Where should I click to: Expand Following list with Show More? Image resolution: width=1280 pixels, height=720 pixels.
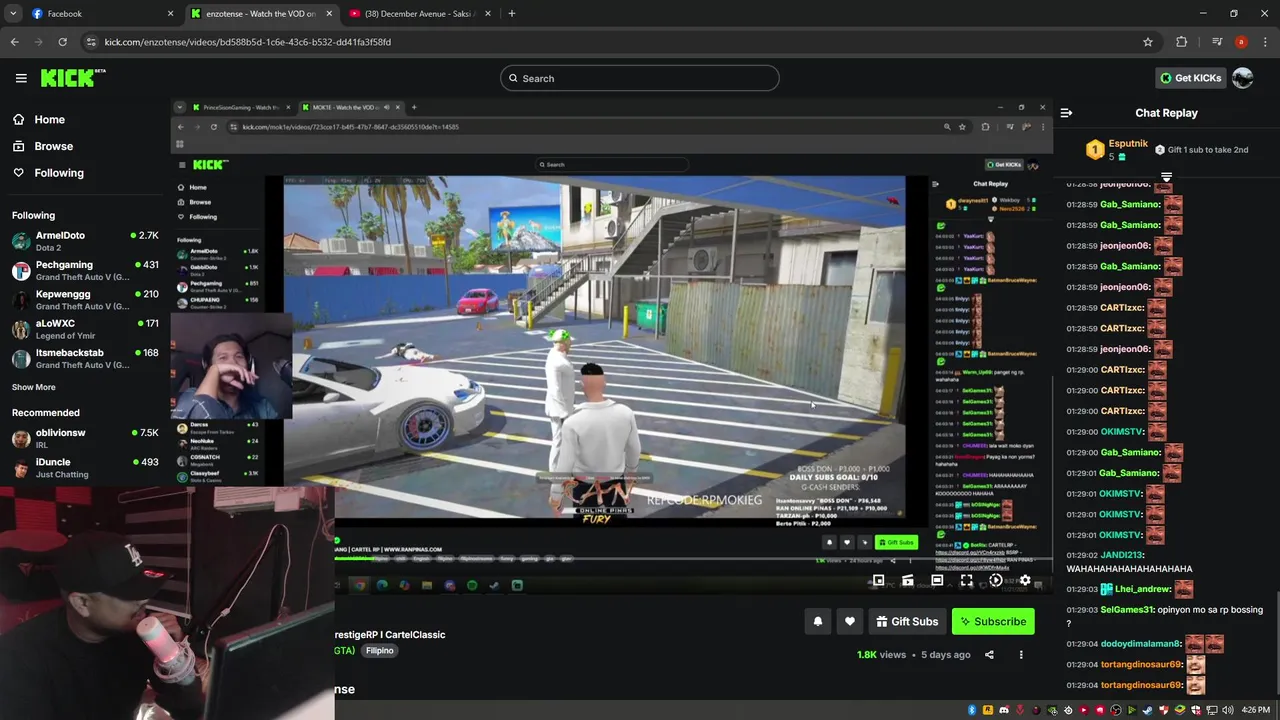pos(34,387)
